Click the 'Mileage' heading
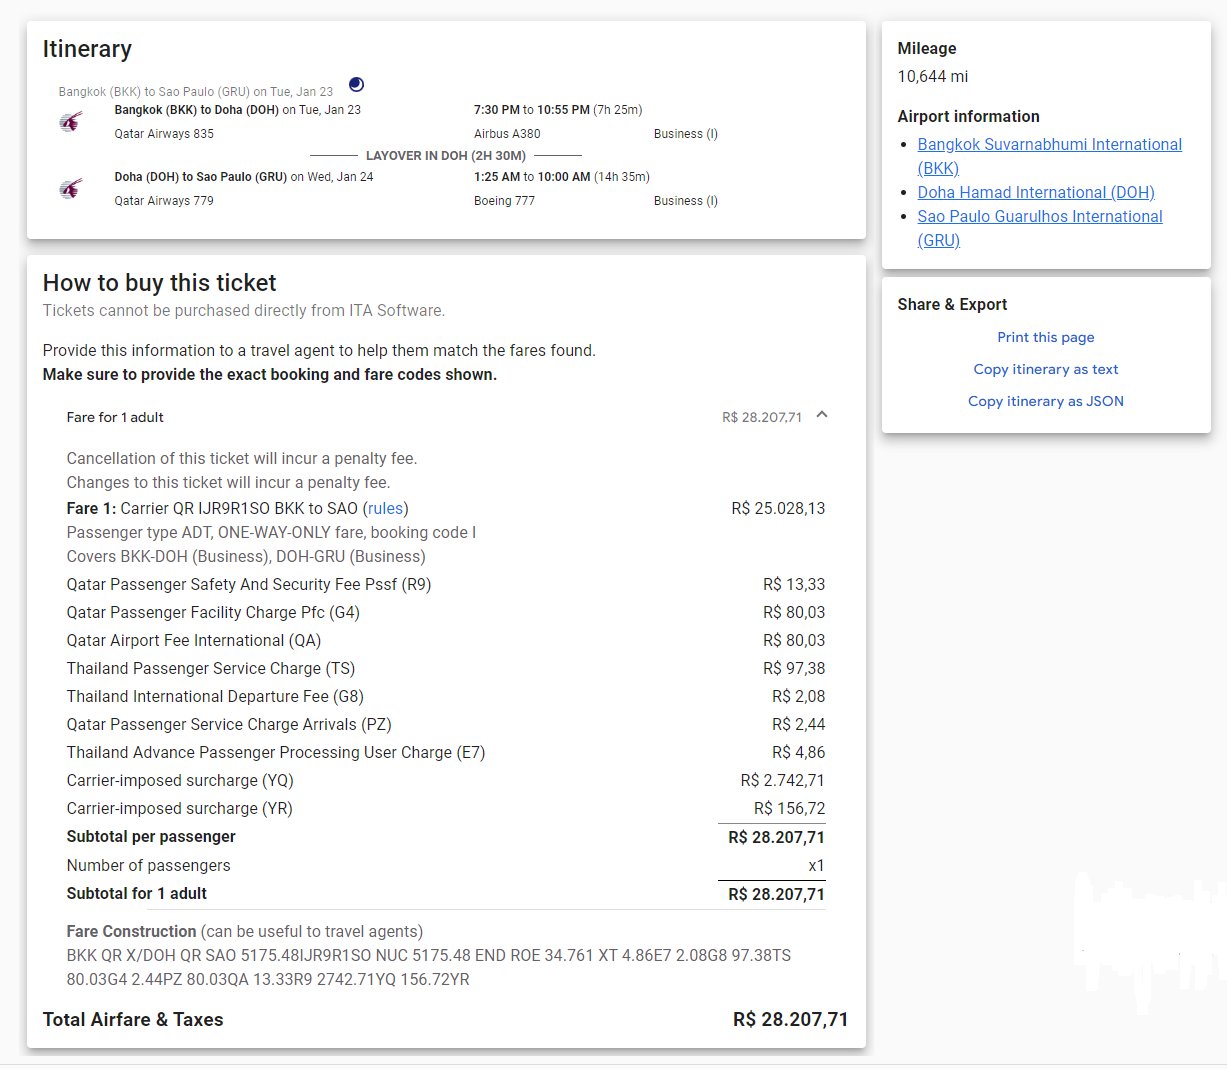The height and width of the screenshot is (1069, 1227). [x=927, y=48]
